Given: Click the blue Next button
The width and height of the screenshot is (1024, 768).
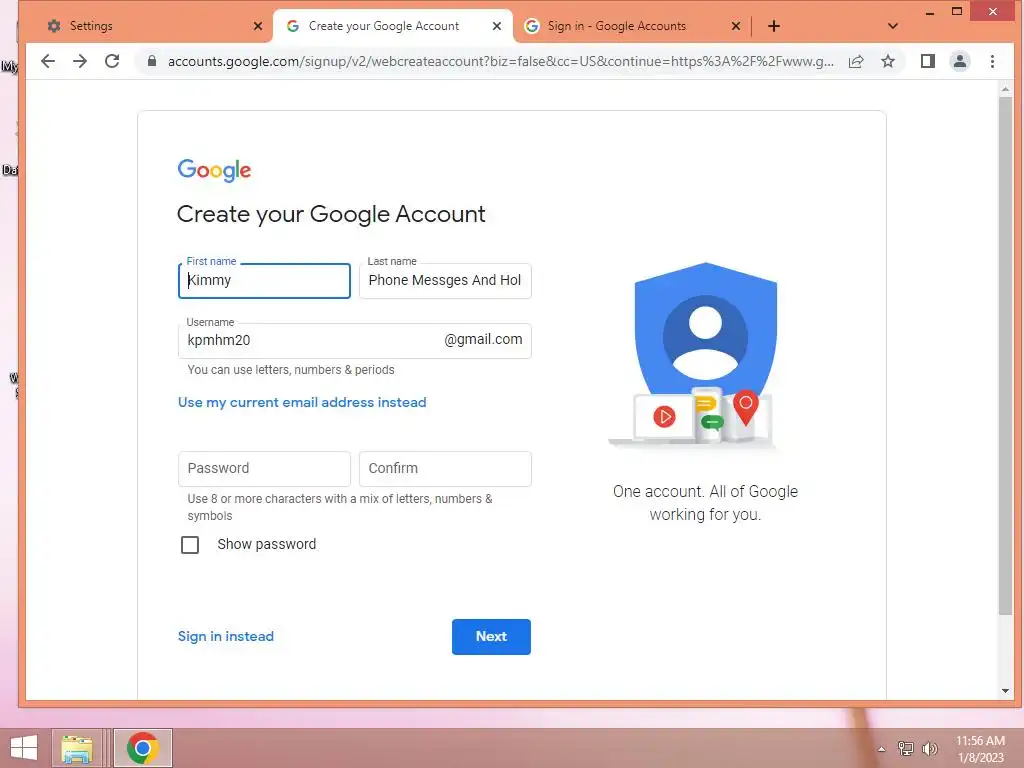Looking at the screenshot, I should pyautogui.click(x=491, y=636).
